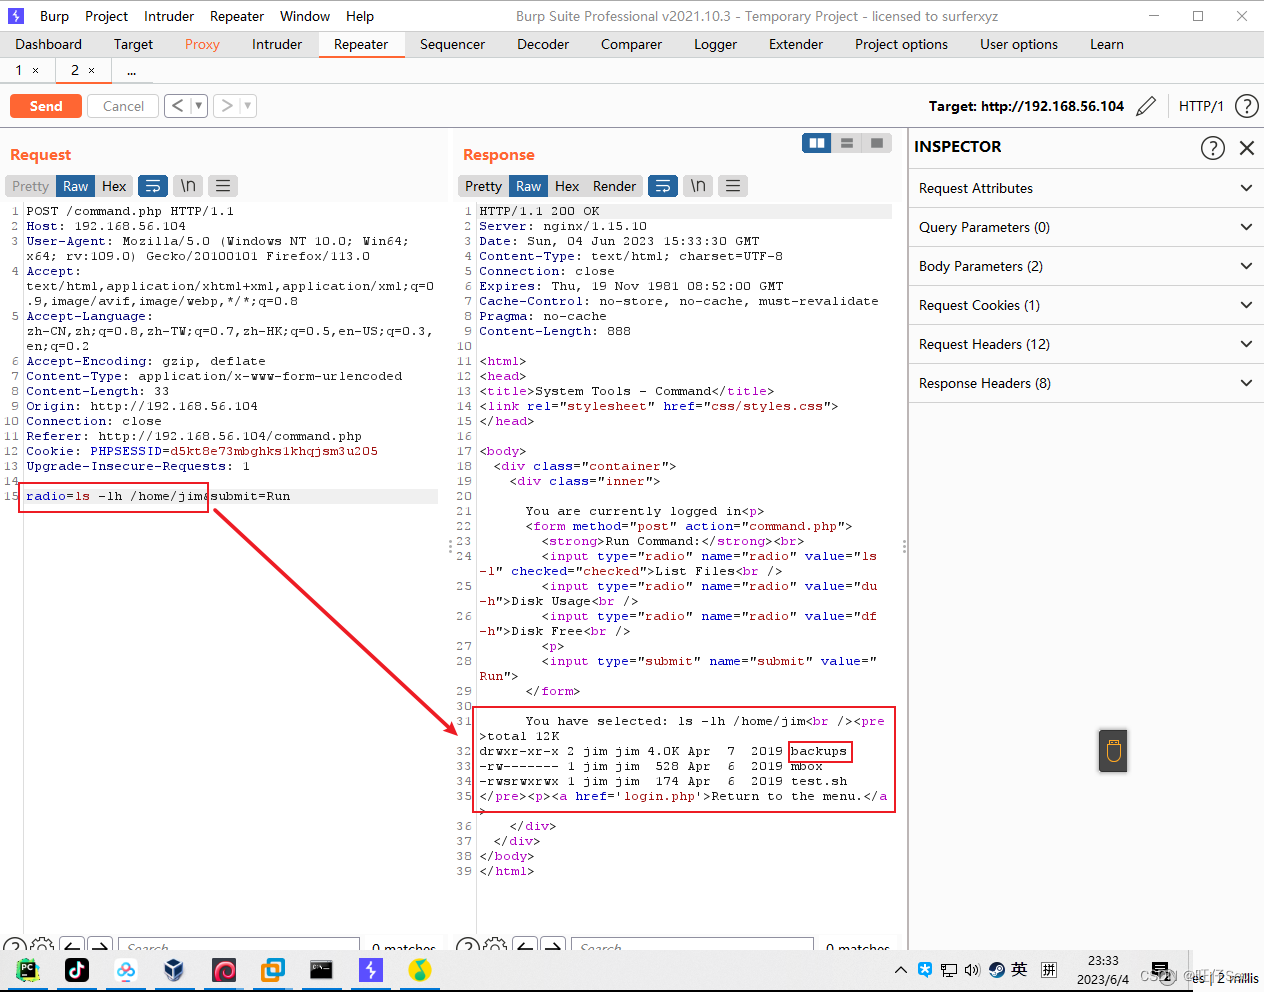The height and width of the screenshot is (992, 1264).
Task: Open terminal window from the taskbar
Action: (x=321, y=970)
